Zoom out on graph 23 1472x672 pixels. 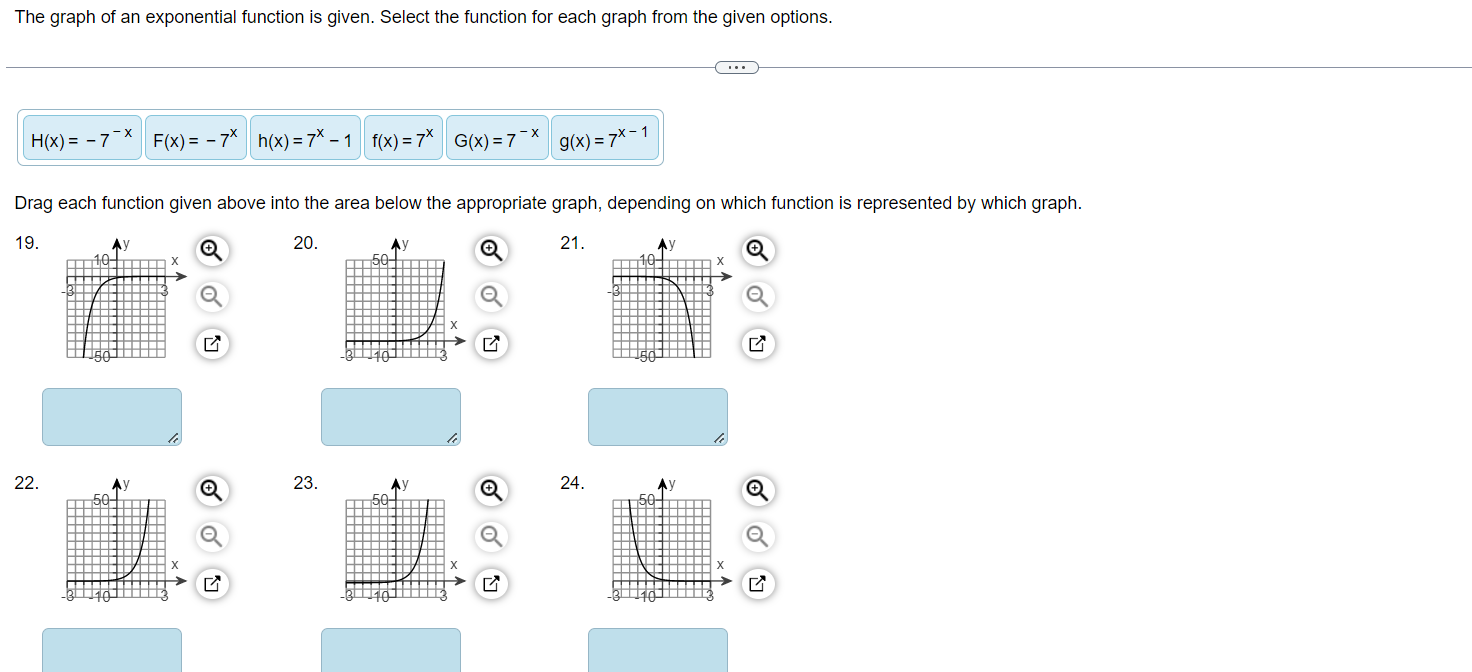(x=491, y=537)
